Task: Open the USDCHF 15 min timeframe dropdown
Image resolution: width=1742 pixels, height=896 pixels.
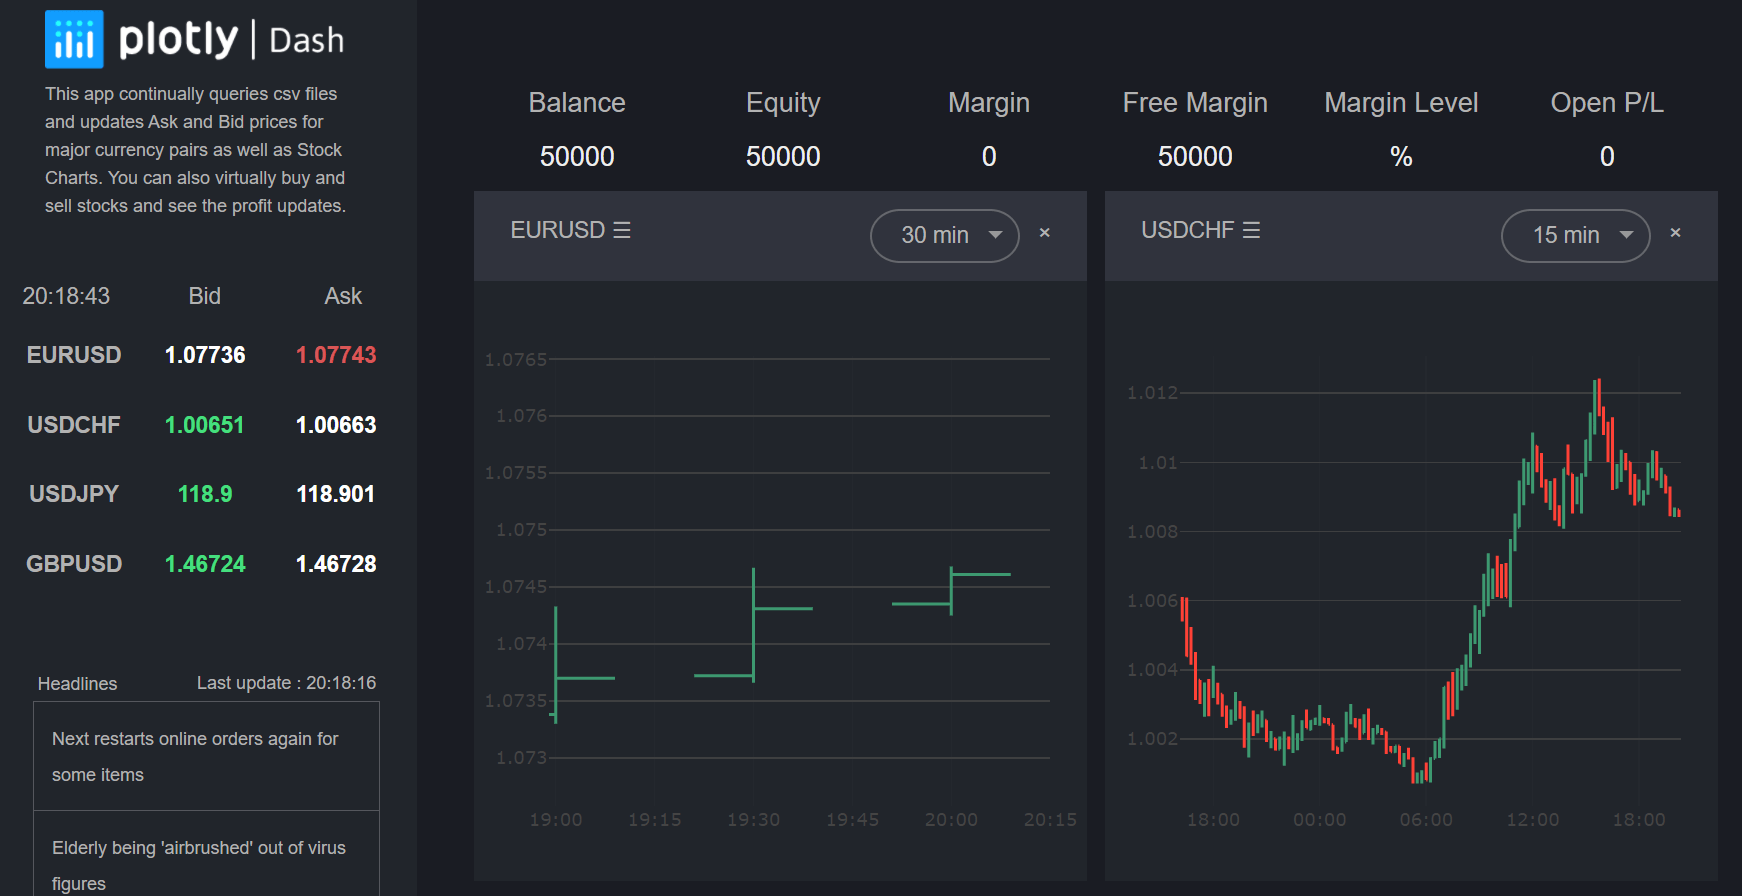Action: click(x=1576, y=236)
